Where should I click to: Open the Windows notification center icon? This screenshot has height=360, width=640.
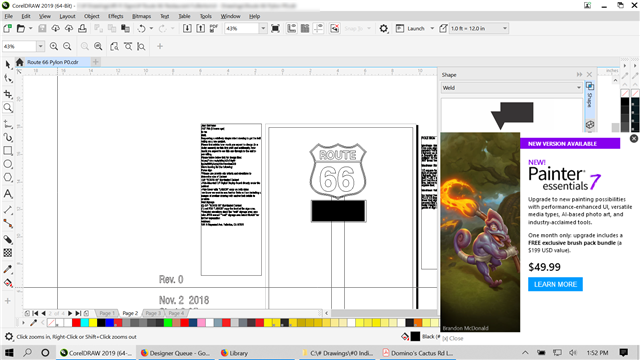click(x=624, y=353)
